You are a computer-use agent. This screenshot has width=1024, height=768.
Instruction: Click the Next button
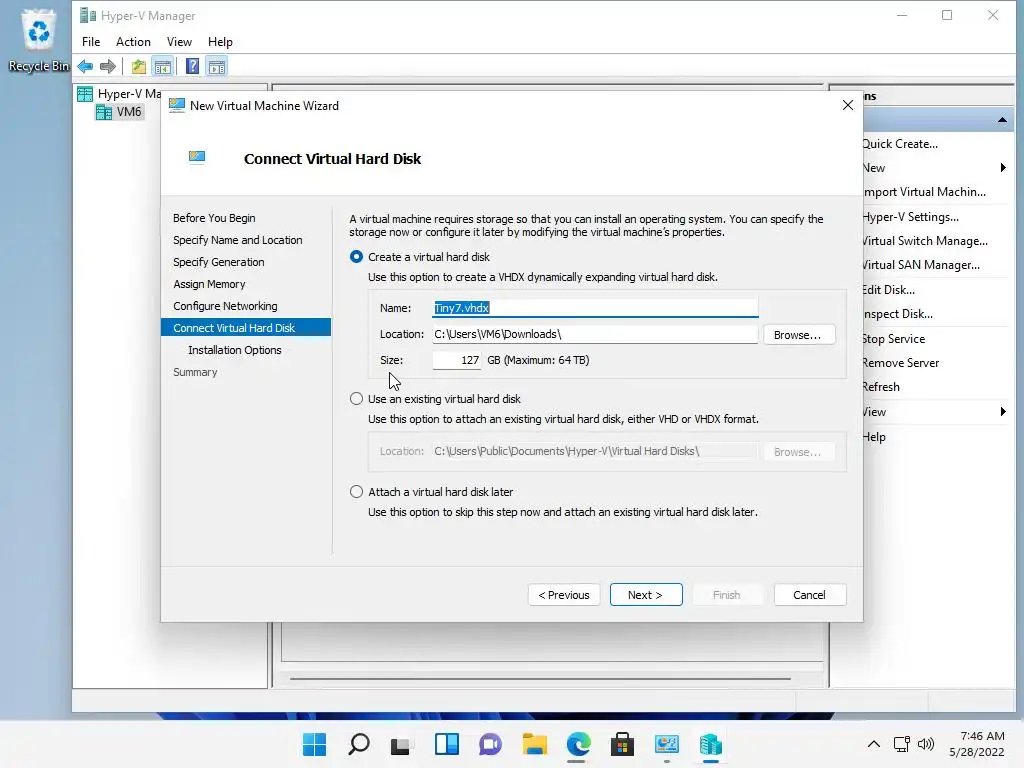(x=646, y=595)
